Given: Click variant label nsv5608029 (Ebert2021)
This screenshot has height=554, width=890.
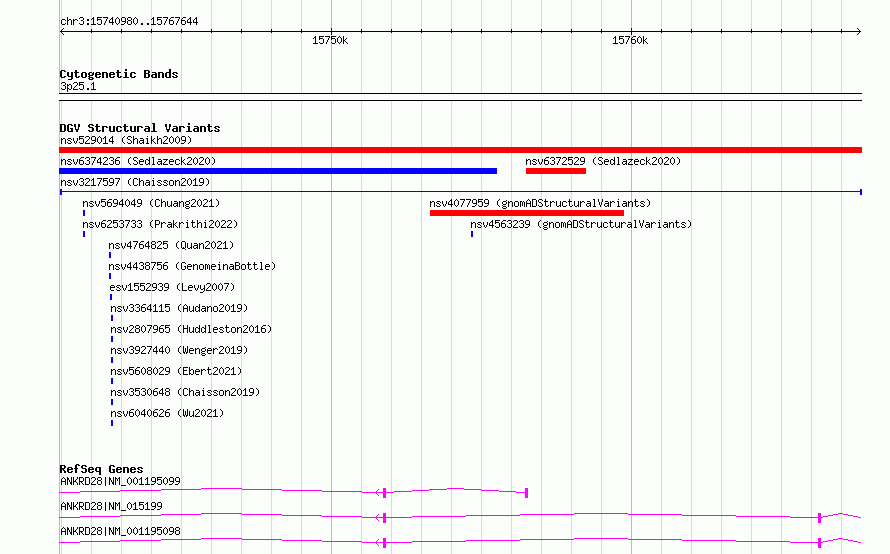Looking at the screenshot, I should tap(176, 371).
